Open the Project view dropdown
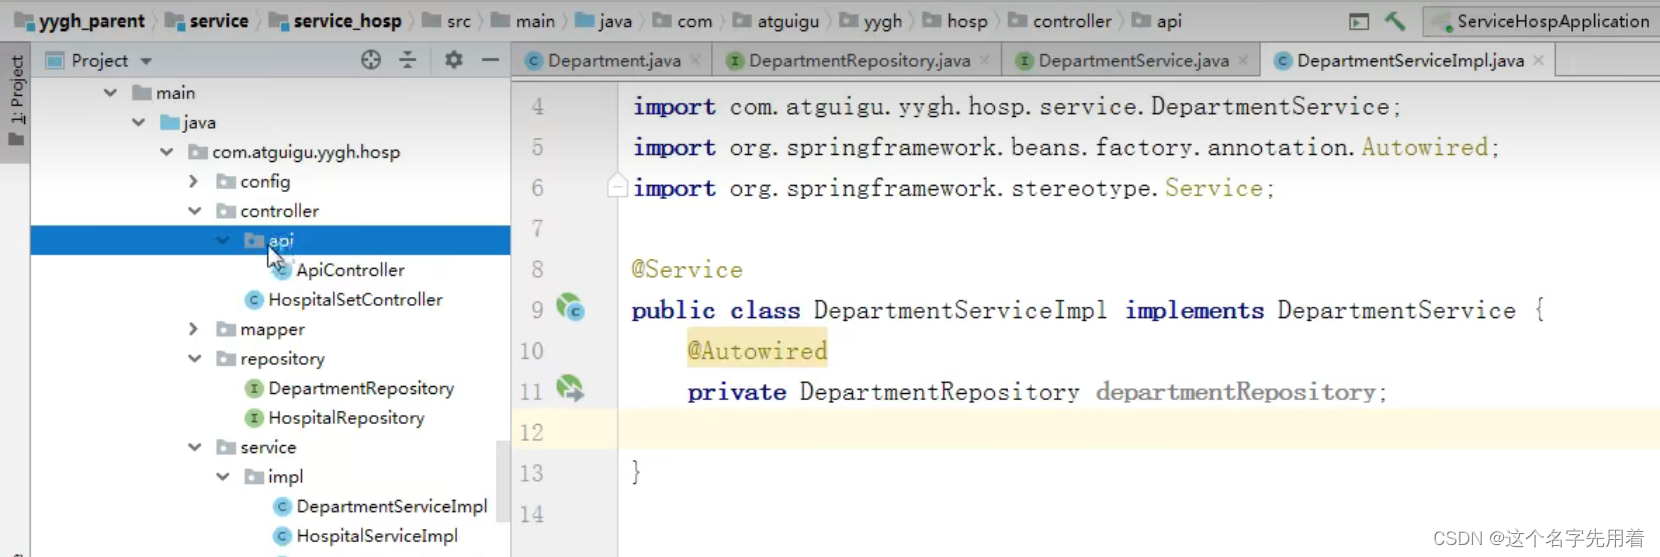 [146, 61]
